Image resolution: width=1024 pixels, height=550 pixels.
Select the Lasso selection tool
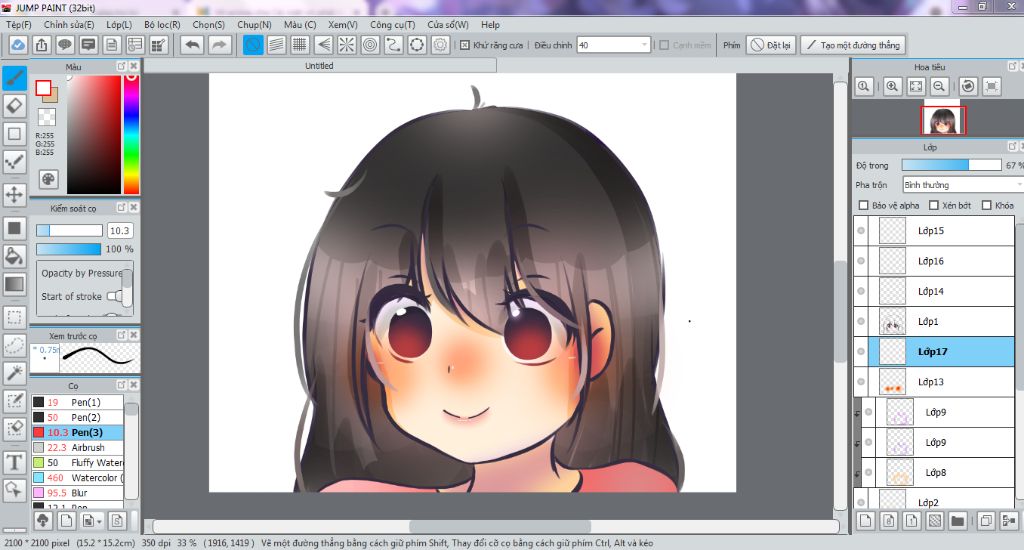tap(14, 346)
